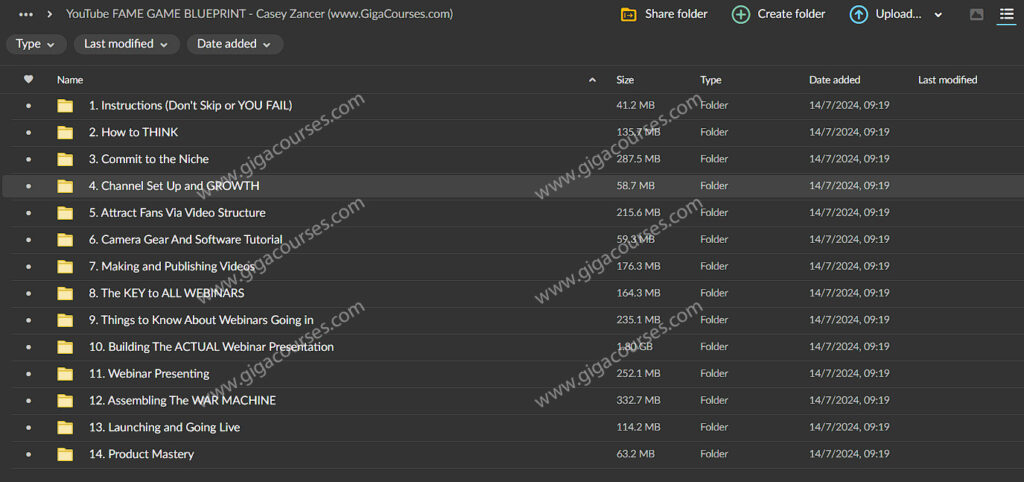The width and height of the screenshot is (1024, 482).
Task: Click the Name sort arrow
Action: pyautogui.click(x=592, y=80)
